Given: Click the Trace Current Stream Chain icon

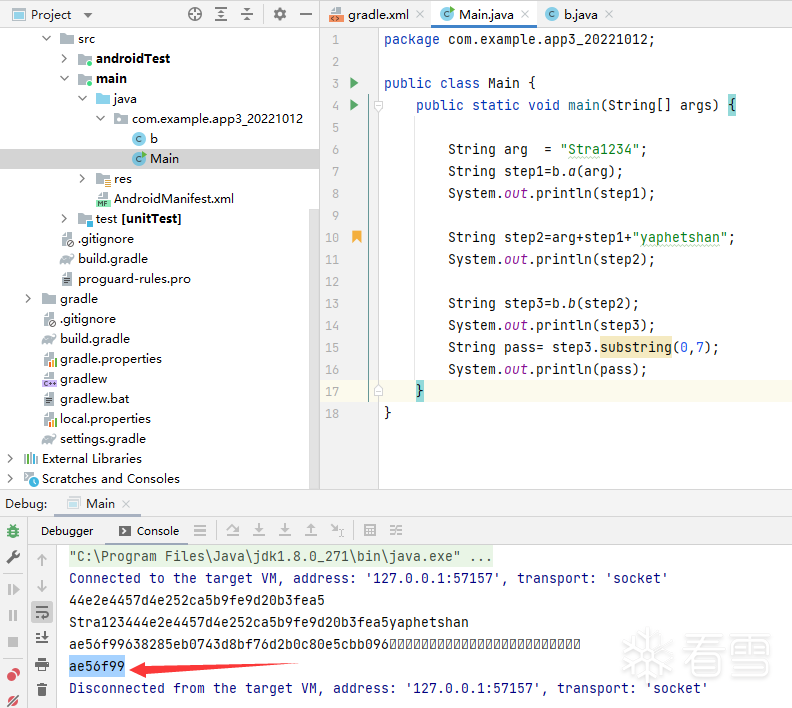Looking at the screenshot, I should coord(396,530).
